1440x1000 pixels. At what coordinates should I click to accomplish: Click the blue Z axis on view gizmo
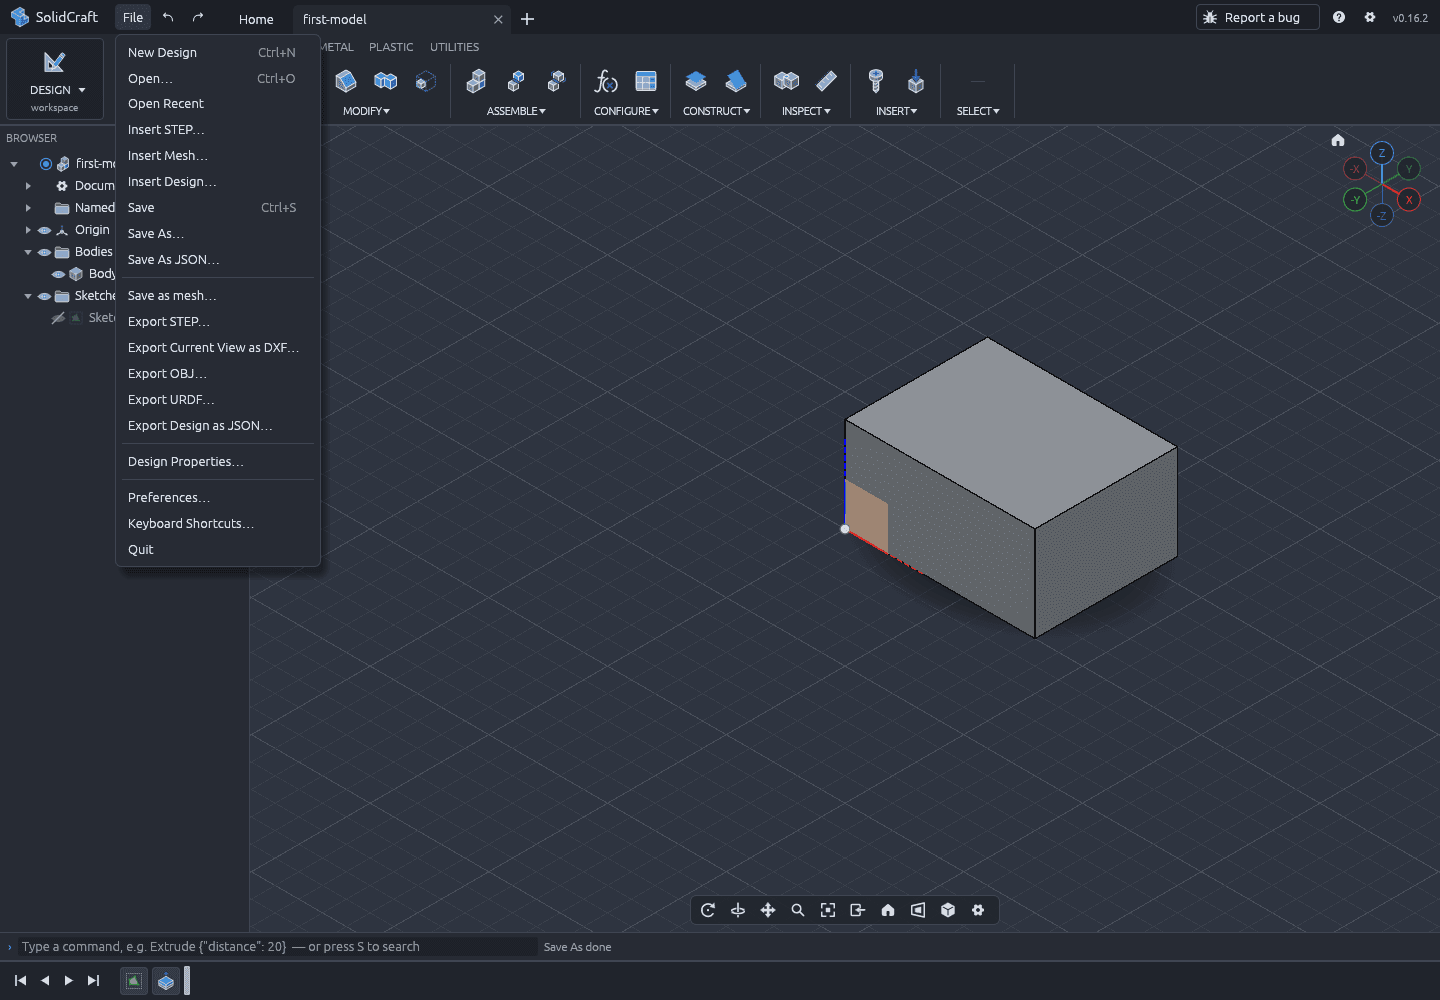(1382, 153)
